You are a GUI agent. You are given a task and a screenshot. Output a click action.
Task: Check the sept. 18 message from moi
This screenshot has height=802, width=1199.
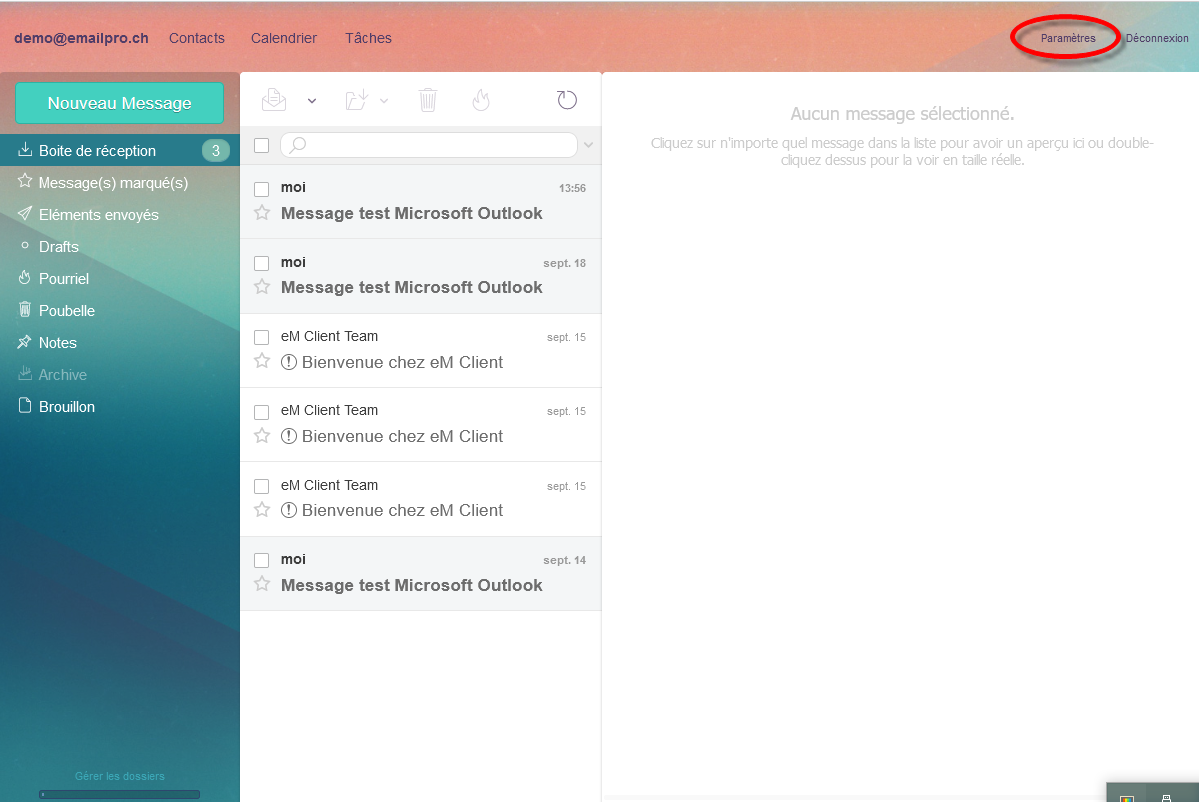click(262, 264)
